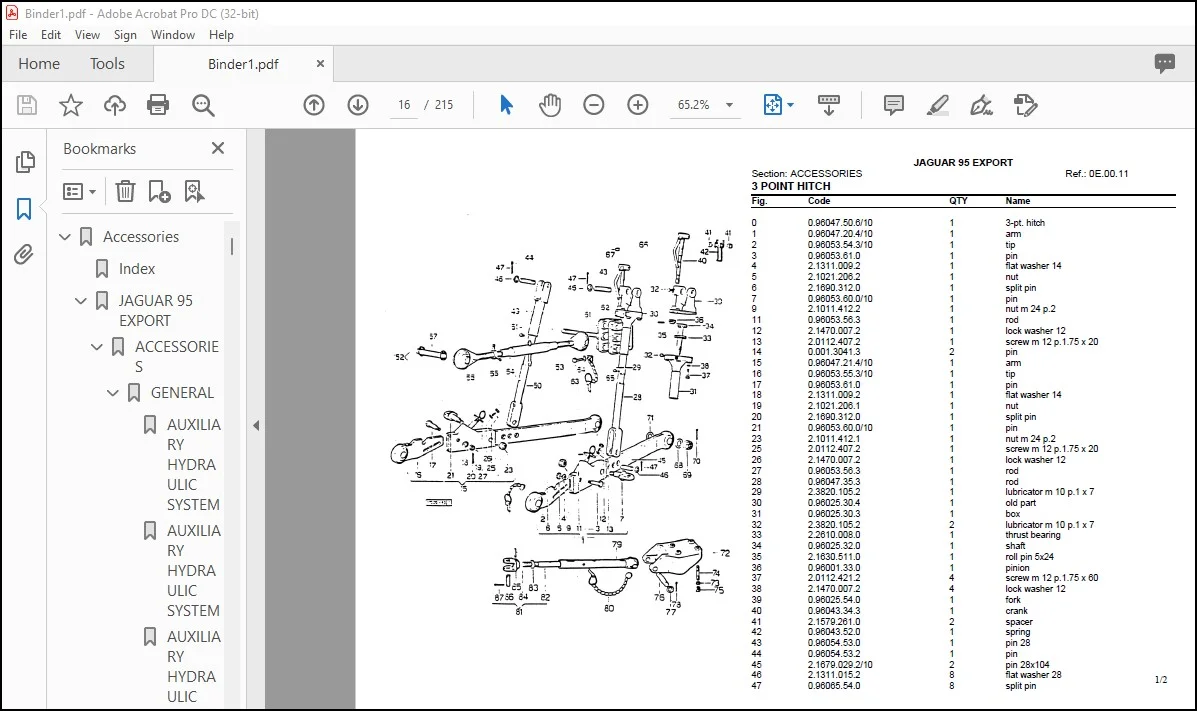Click the scrolling mode keyboard icon
The image size is (1197, 711).
point(828,105)
